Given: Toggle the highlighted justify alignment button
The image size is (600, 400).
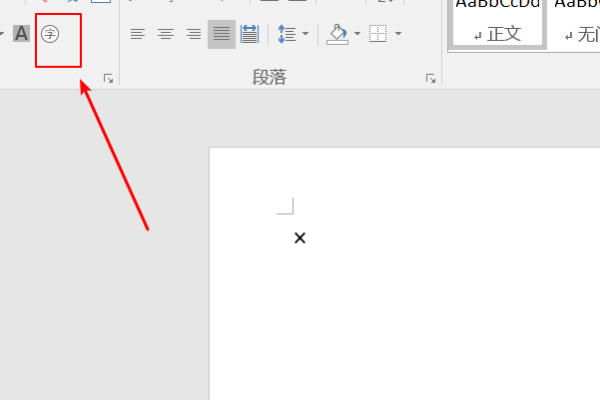Looking at the screenshot, I should click(222, 34).
